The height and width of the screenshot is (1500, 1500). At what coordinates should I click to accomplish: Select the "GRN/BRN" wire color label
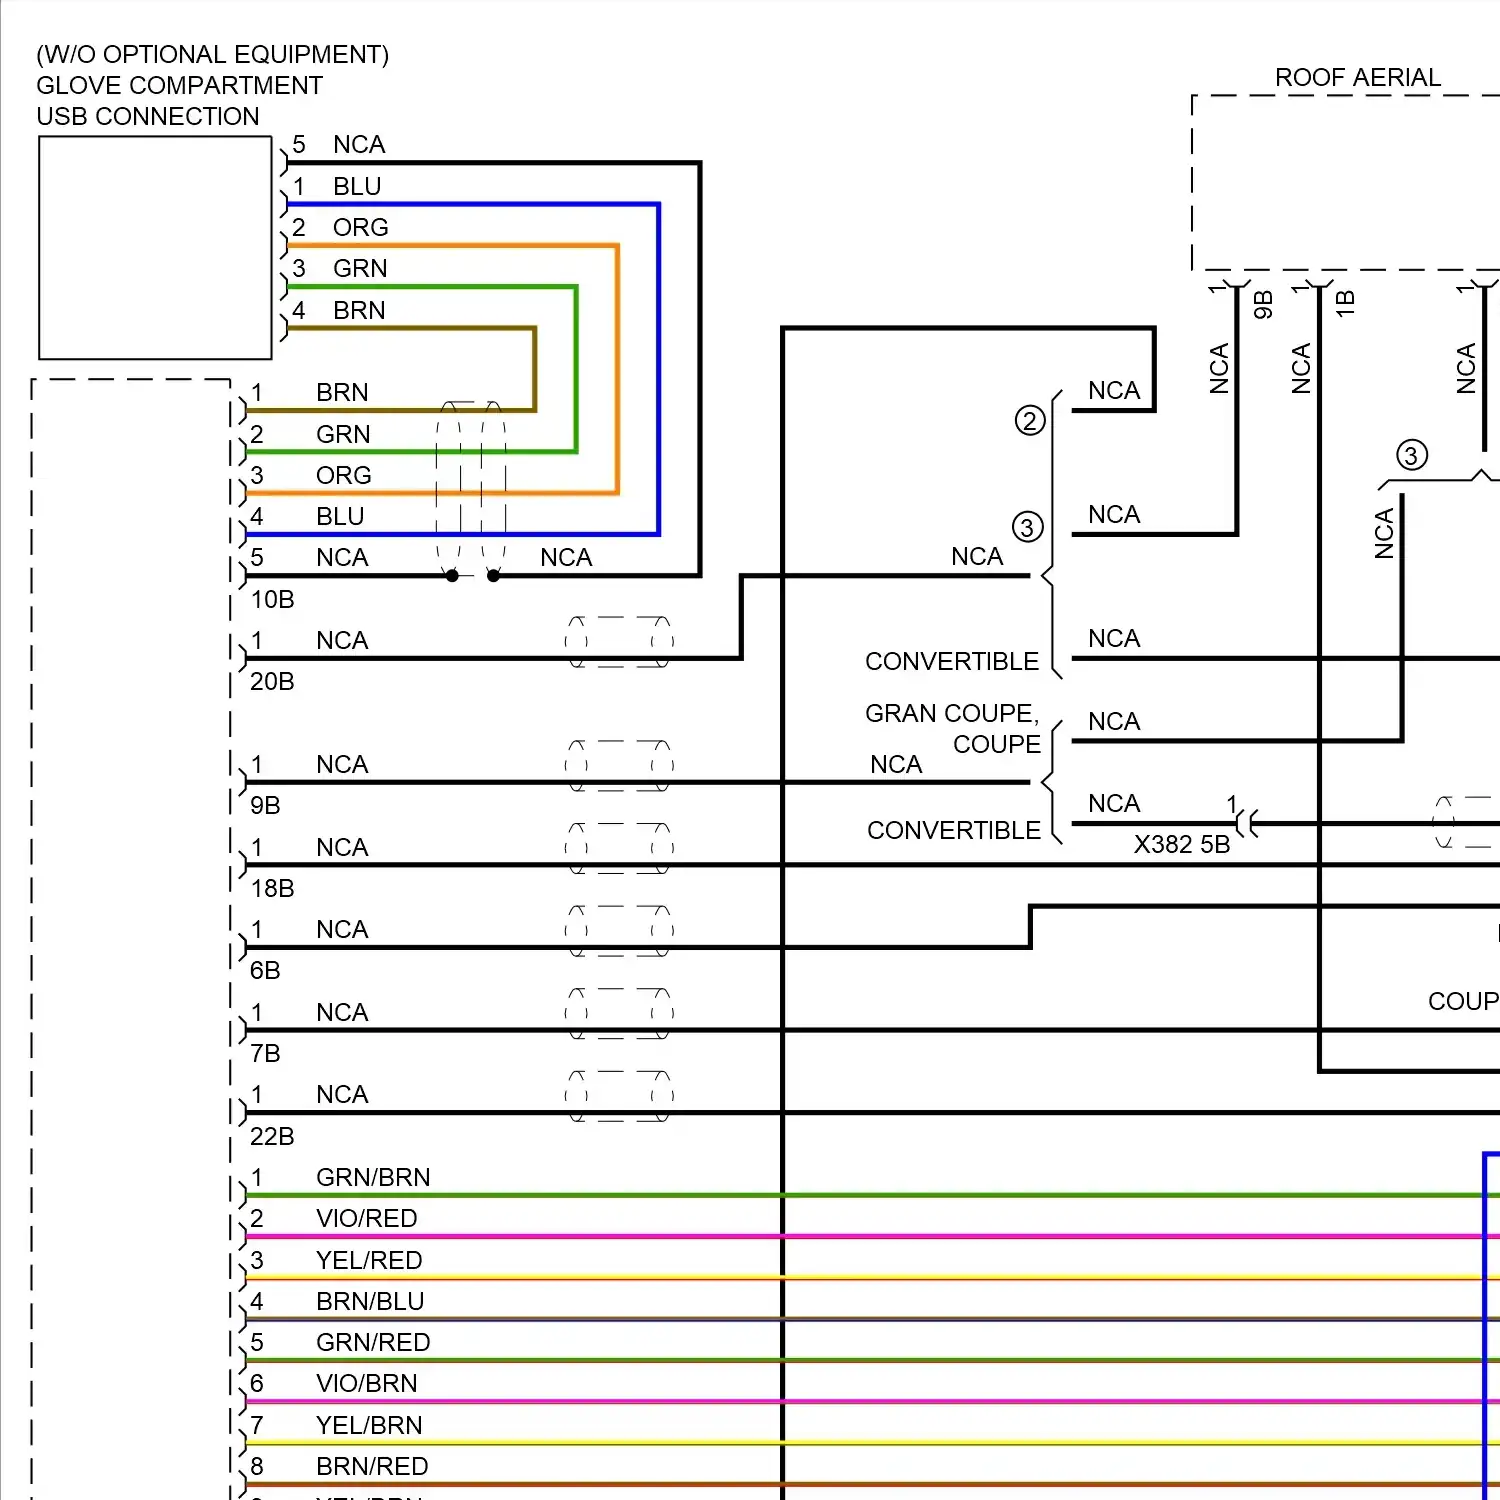pyautogui.click(x=373, y=1177)
